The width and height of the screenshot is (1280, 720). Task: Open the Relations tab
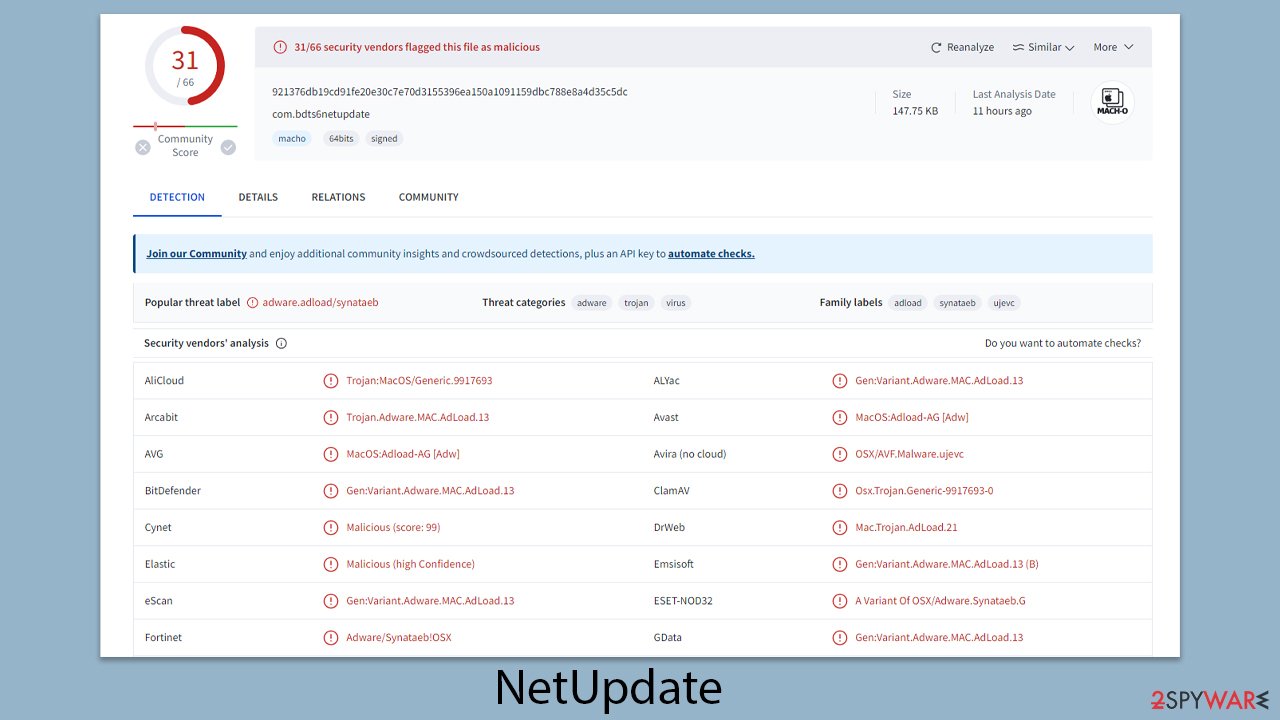click(338, 197)
